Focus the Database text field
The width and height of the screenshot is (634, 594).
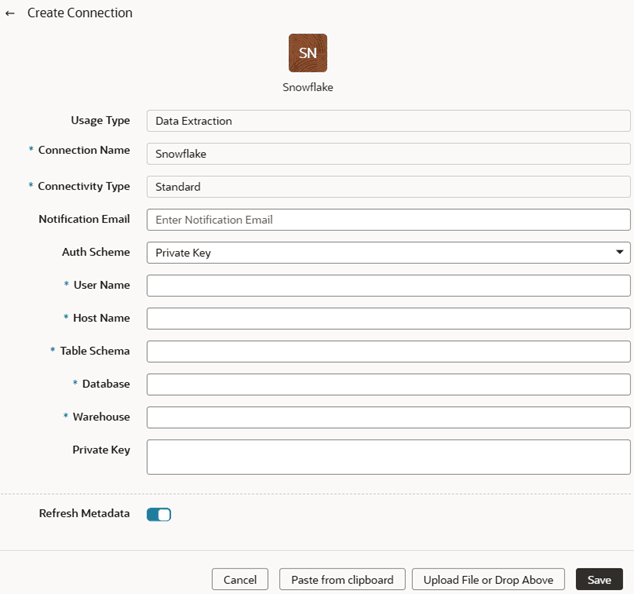388,384
